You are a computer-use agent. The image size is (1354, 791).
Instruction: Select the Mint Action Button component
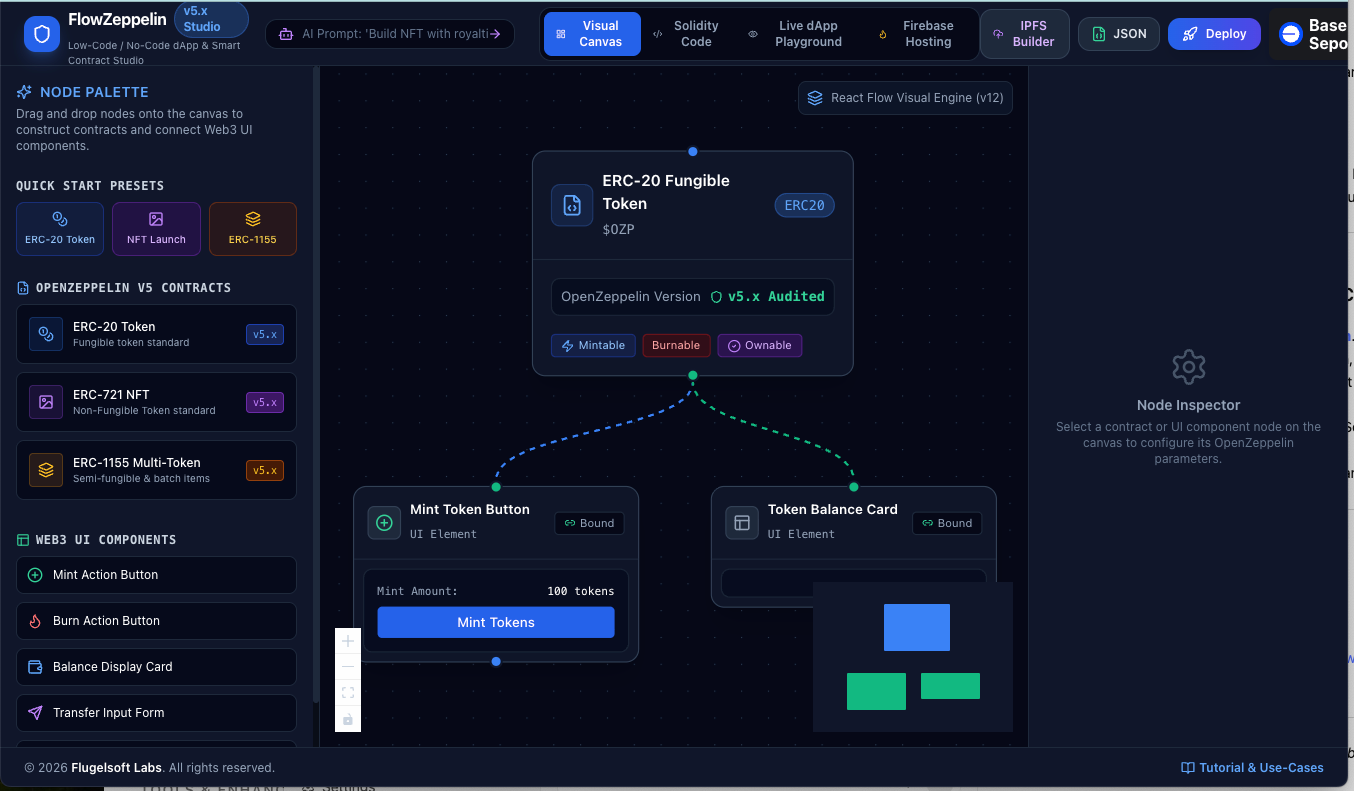156,575
